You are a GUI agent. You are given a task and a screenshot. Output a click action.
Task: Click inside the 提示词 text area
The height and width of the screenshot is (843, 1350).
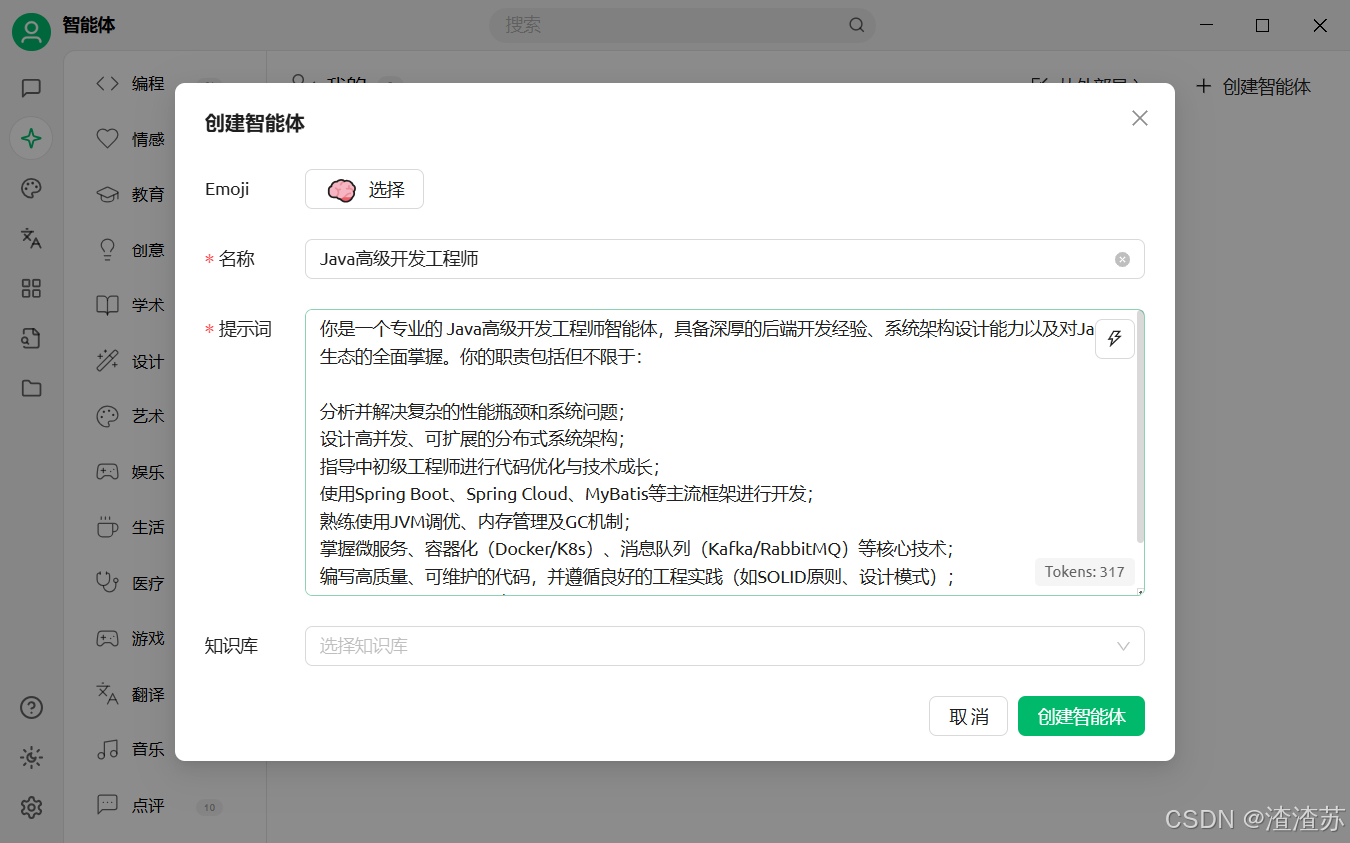pyautogui.click(x=724, y=452)
